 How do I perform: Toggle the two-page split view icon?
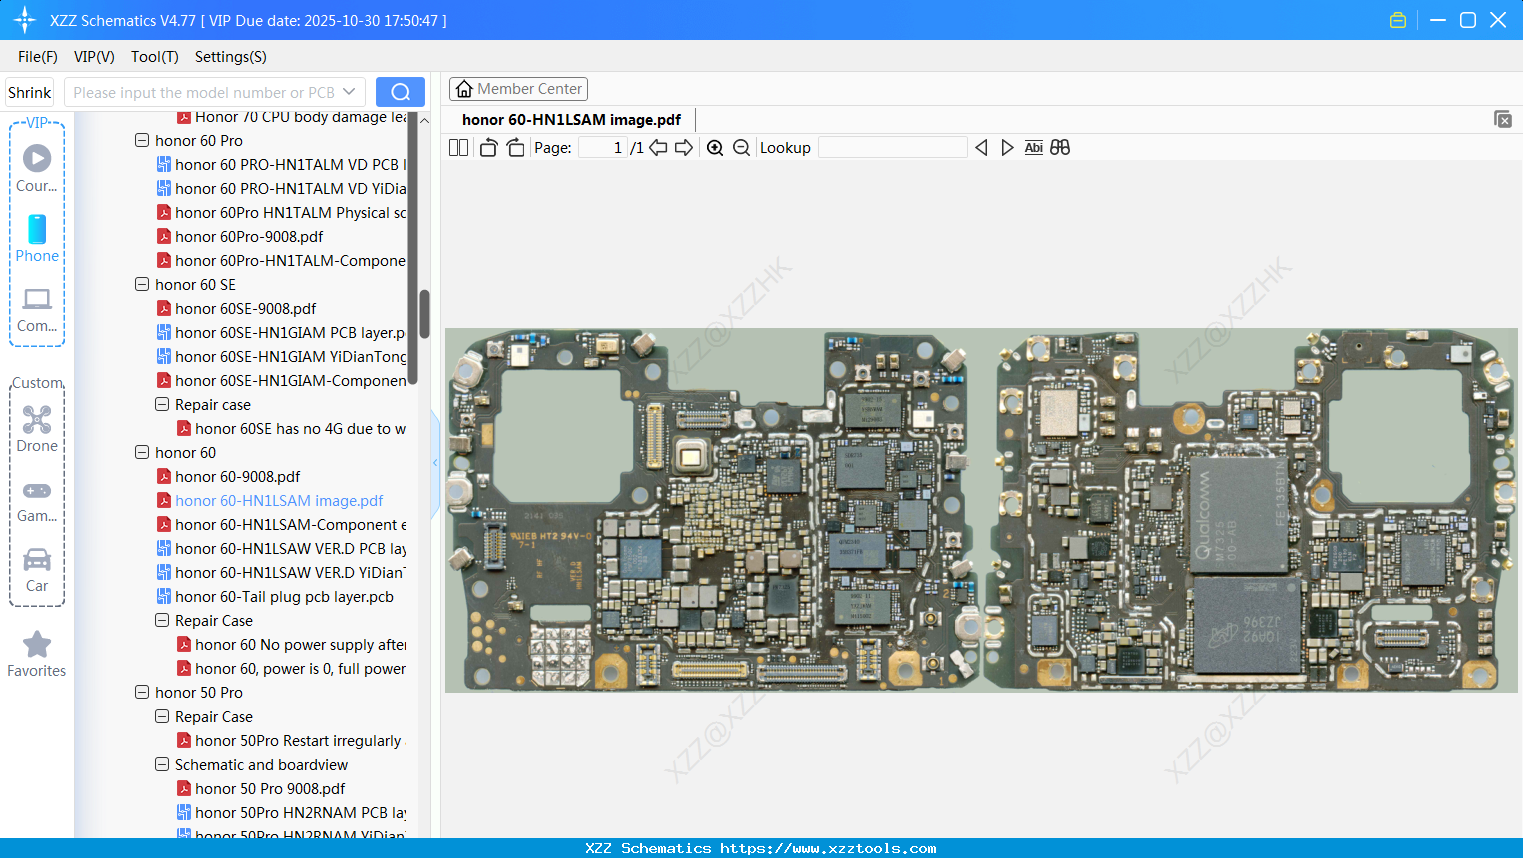(x=458, y=148)
